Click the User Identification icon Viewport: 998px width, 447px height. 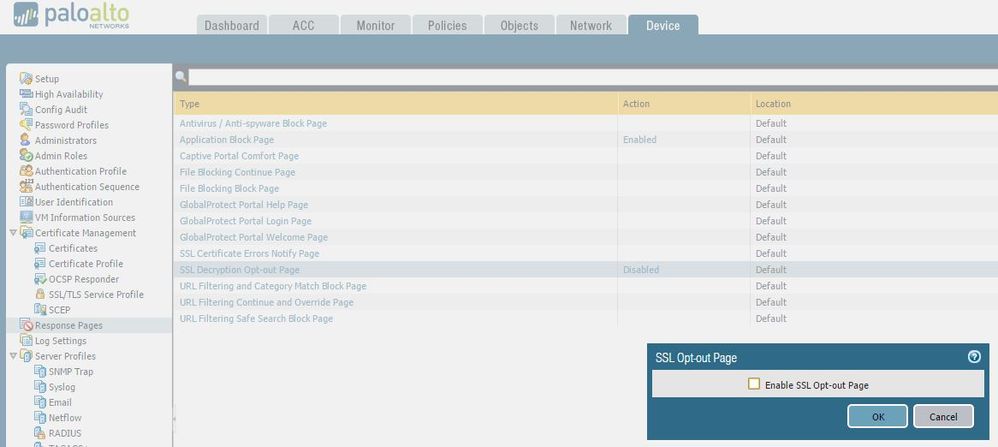click(25, 201)
